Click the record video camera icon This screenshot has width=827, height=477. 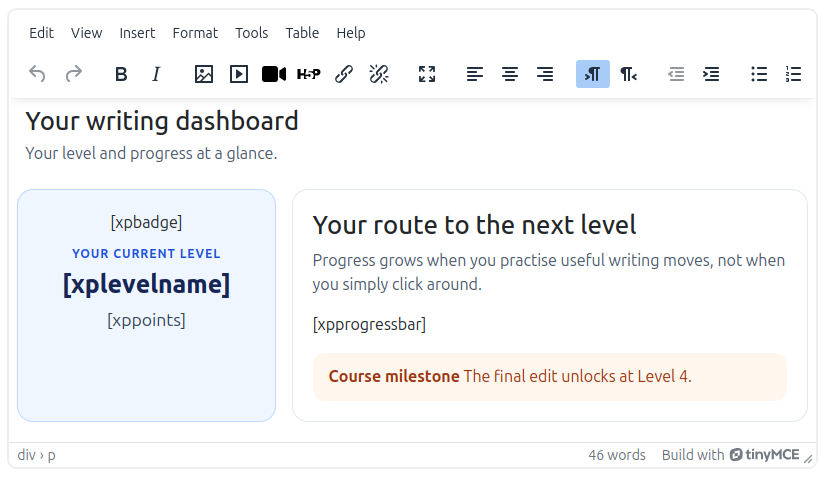(x=274, y=74)
